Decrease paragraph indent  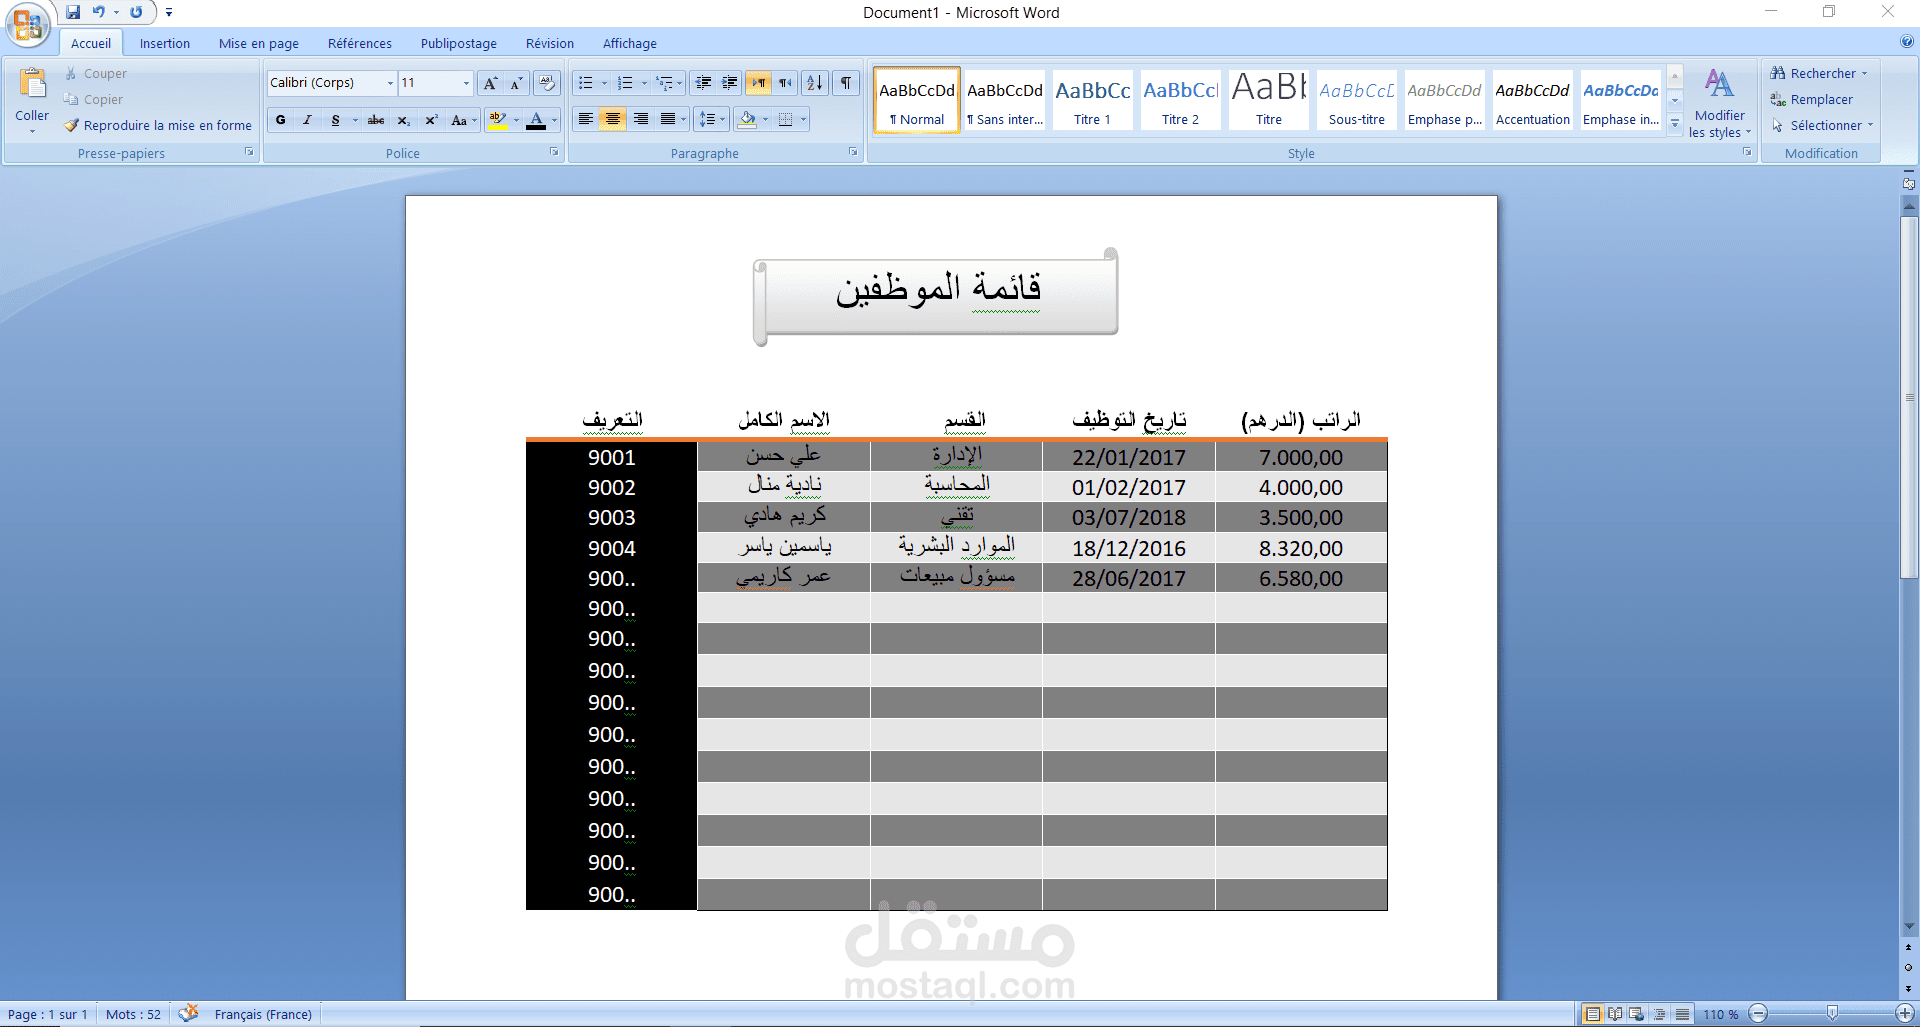[x=704, y=83]
